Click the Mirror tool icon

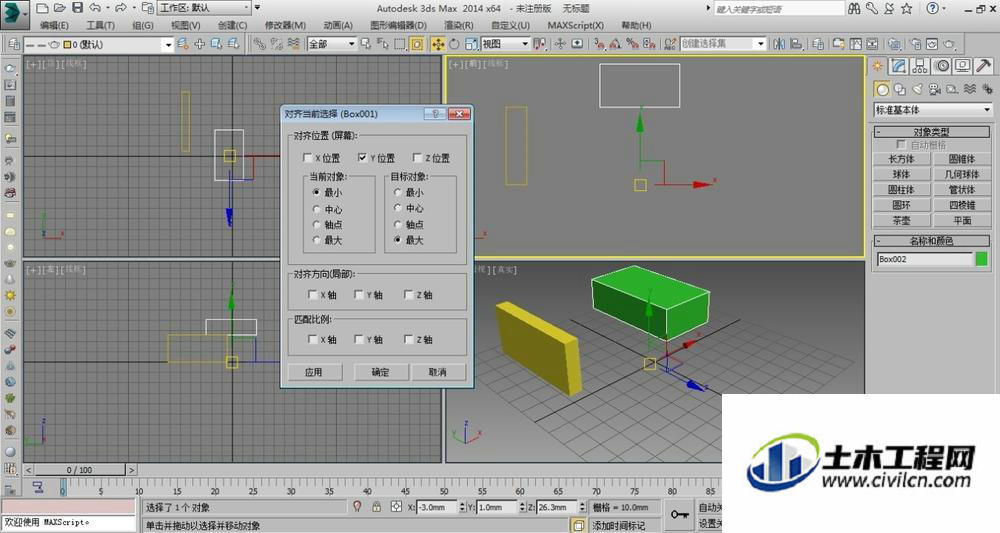point(779,44)
